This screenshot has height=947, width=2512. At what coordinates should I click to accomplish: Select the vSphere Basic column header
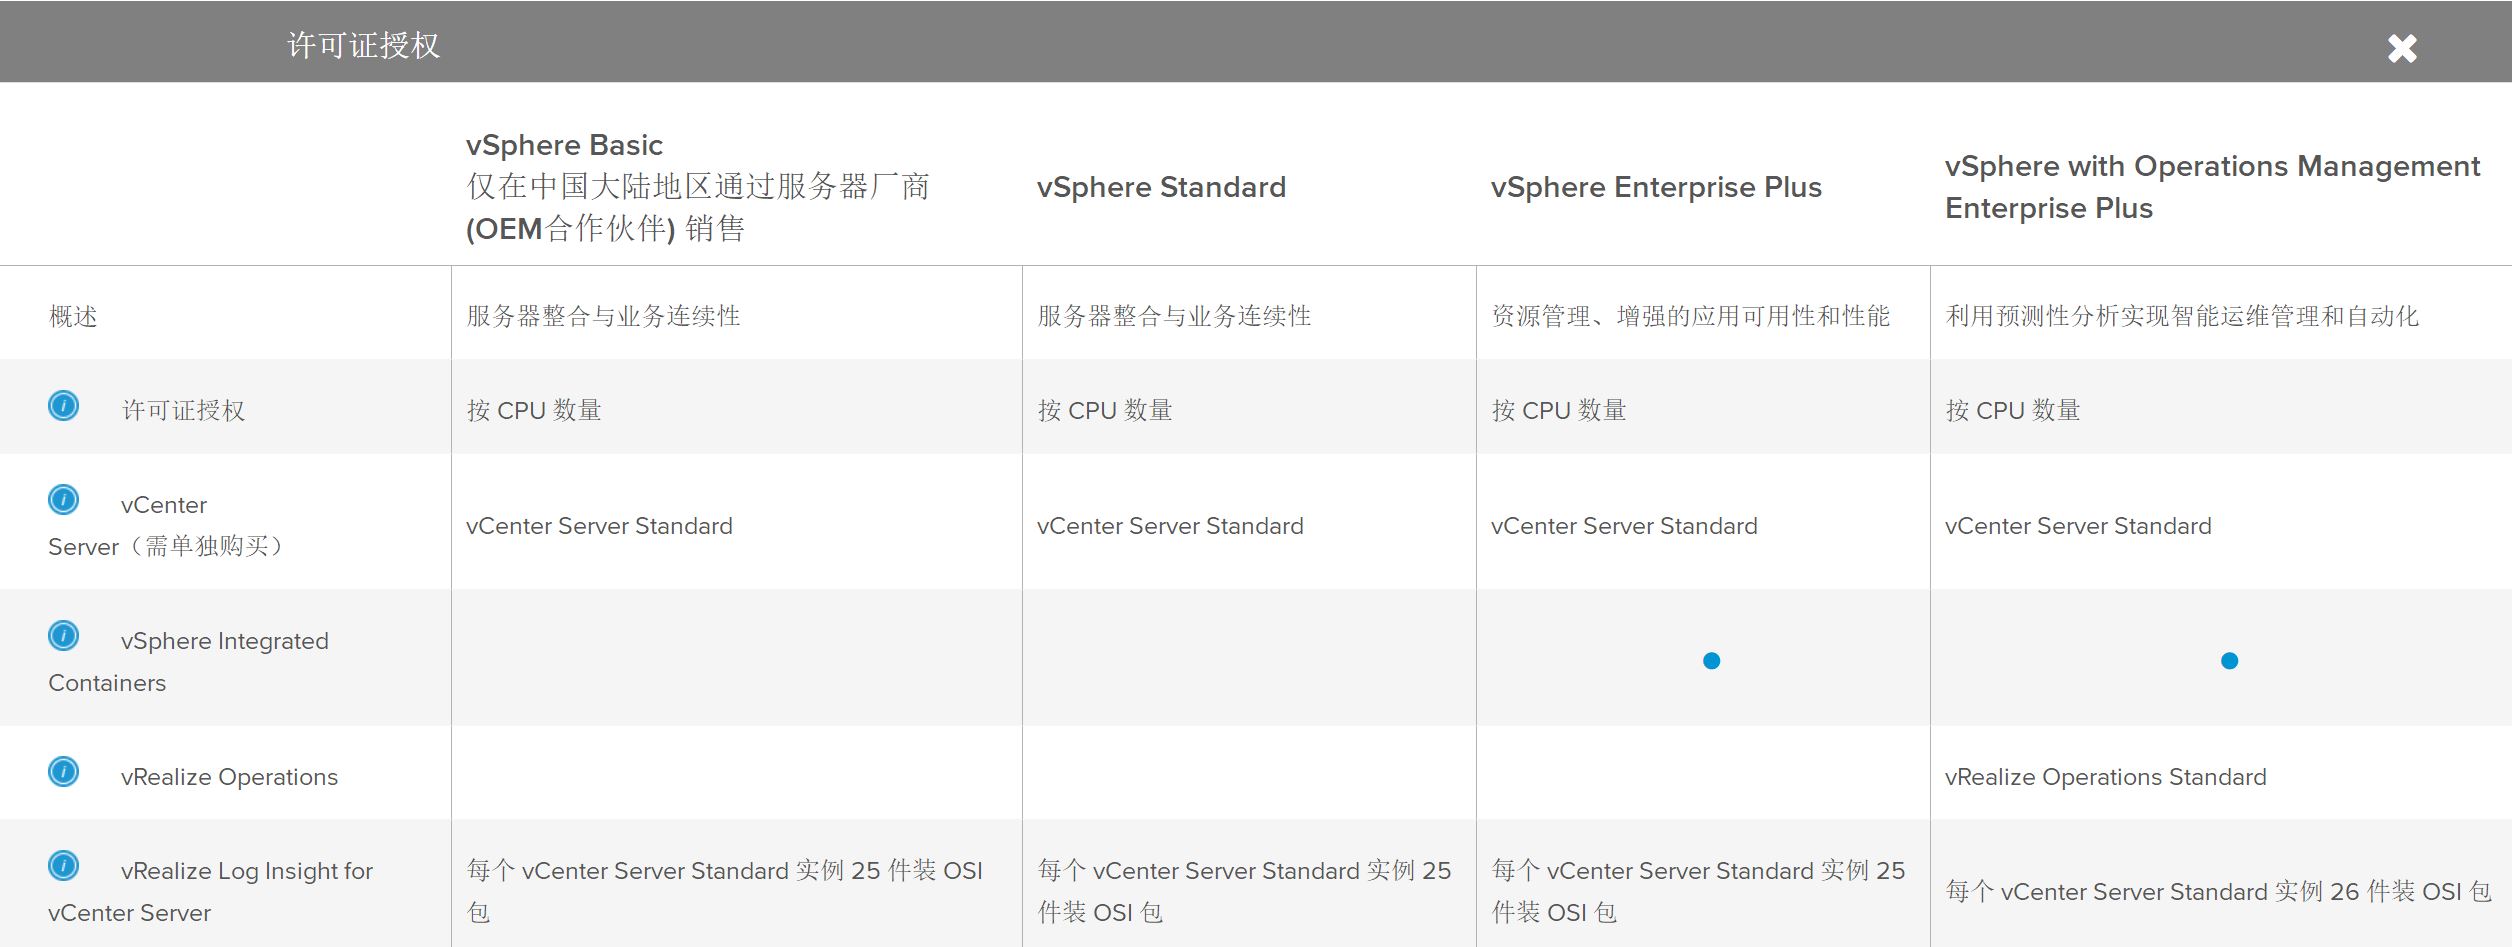coord(564,146)
